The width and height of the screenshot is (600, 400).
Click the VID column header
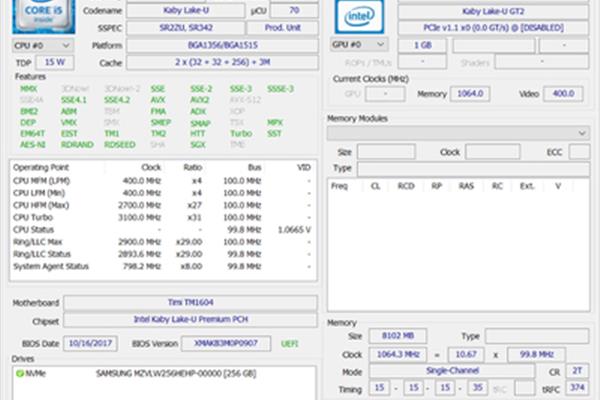coord(304,168)
